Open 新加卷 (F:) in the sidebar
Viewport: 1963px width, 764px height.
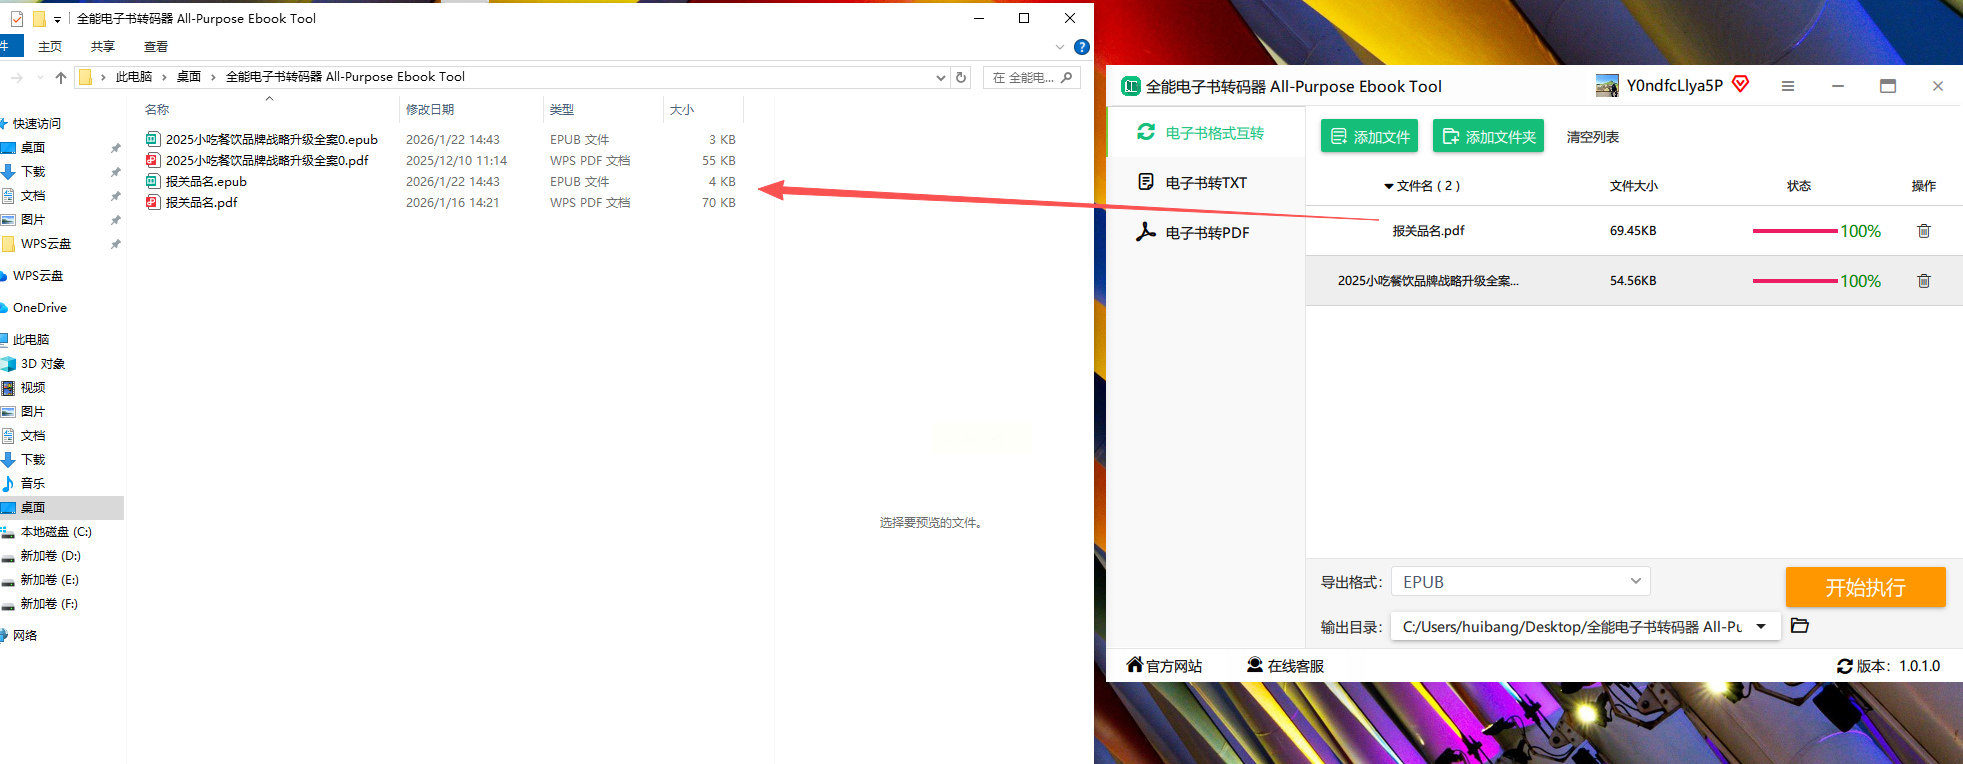pyautogui.click(x=49, y=604)
